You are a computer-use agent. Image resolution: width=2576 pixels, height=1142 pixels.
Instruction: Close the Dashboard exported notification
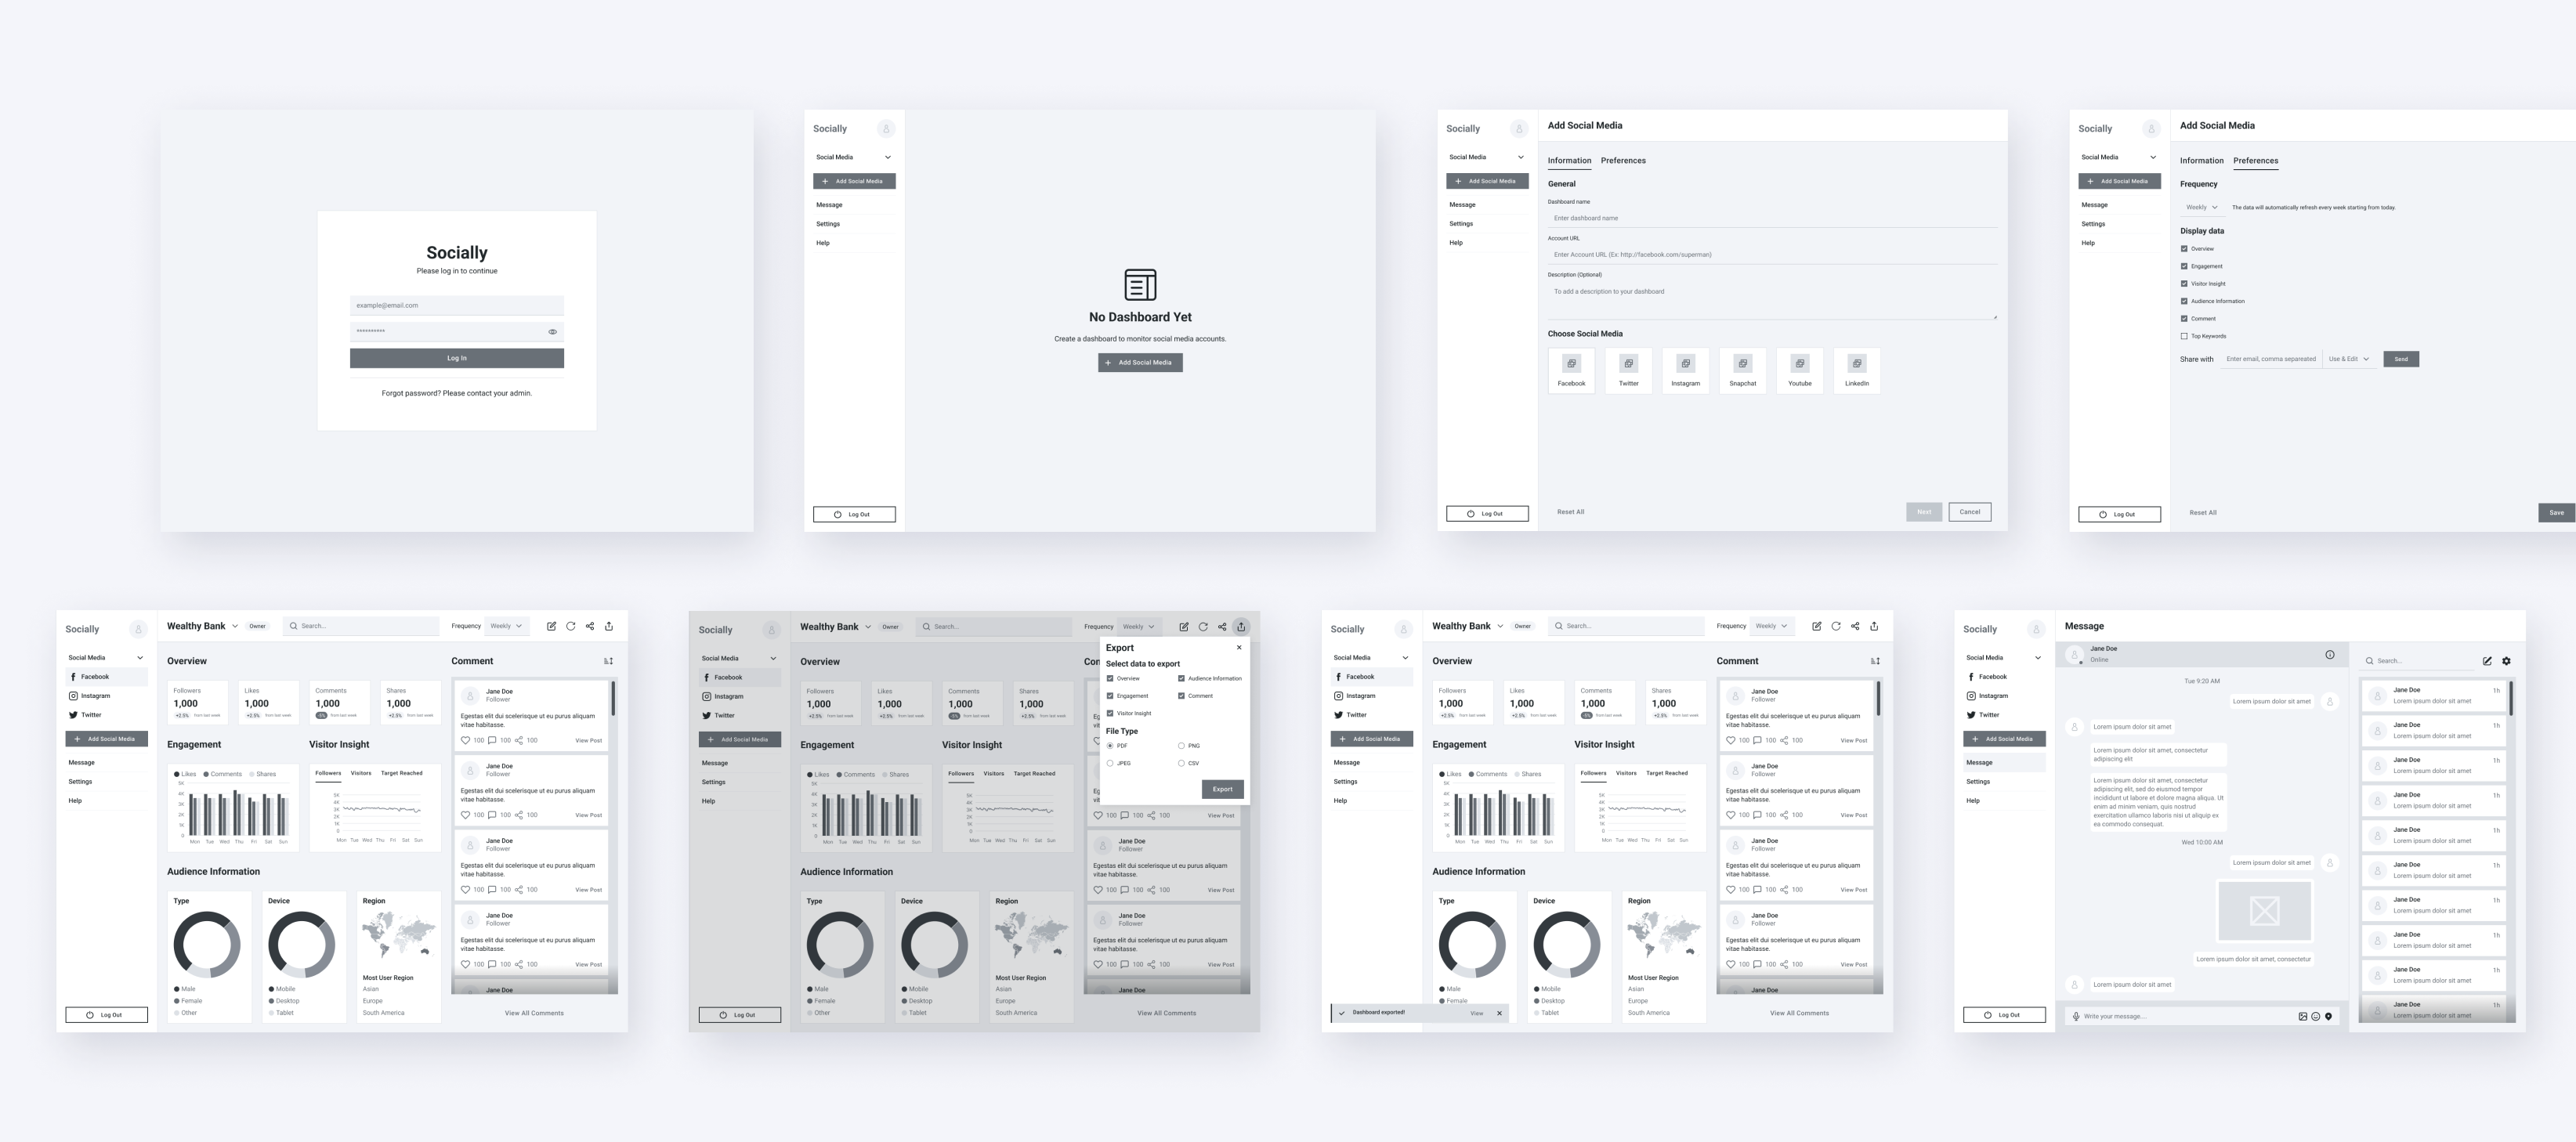(1499, 1013)
